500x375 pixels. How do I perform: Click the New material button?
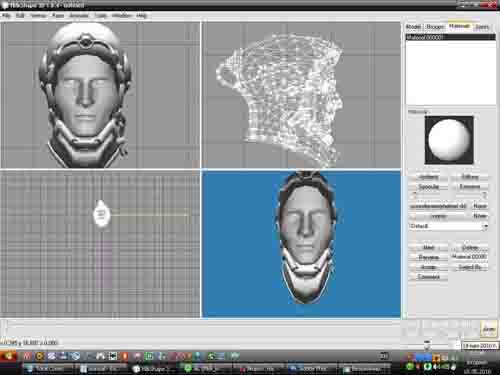[429, 248]
